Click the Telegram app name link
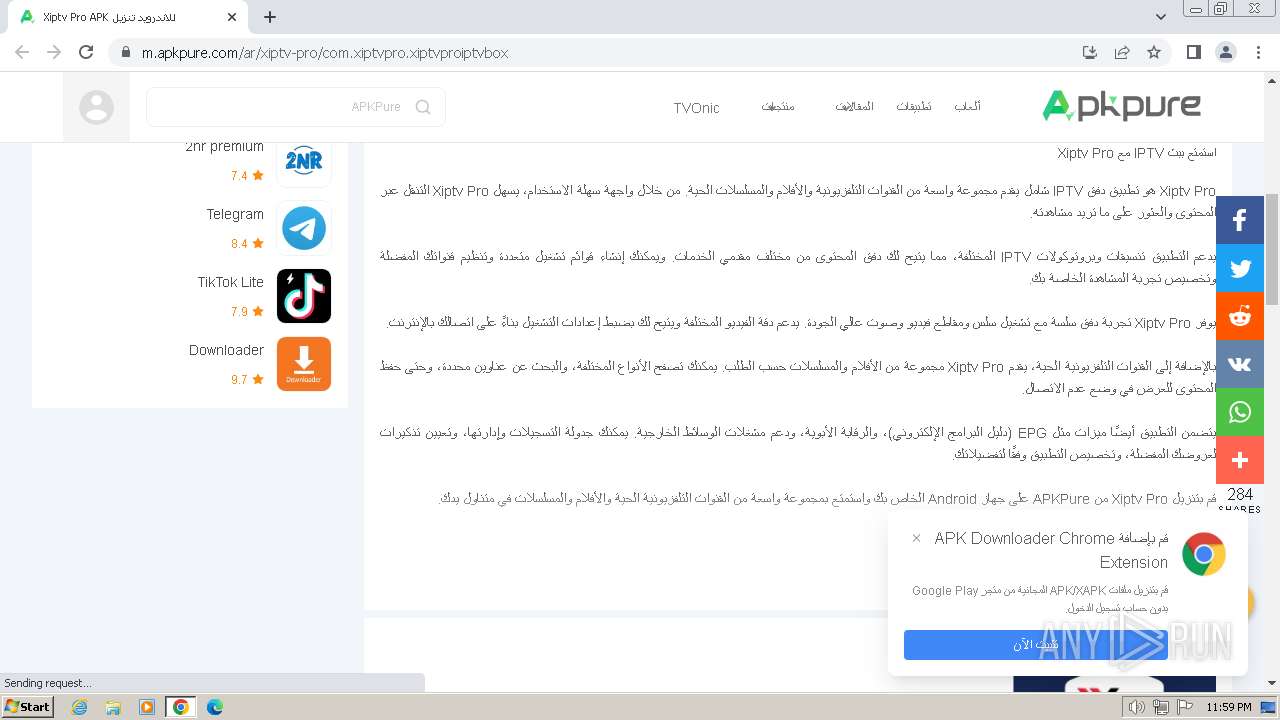This screenshot has height=720, width=1280. tap(235, 214)
